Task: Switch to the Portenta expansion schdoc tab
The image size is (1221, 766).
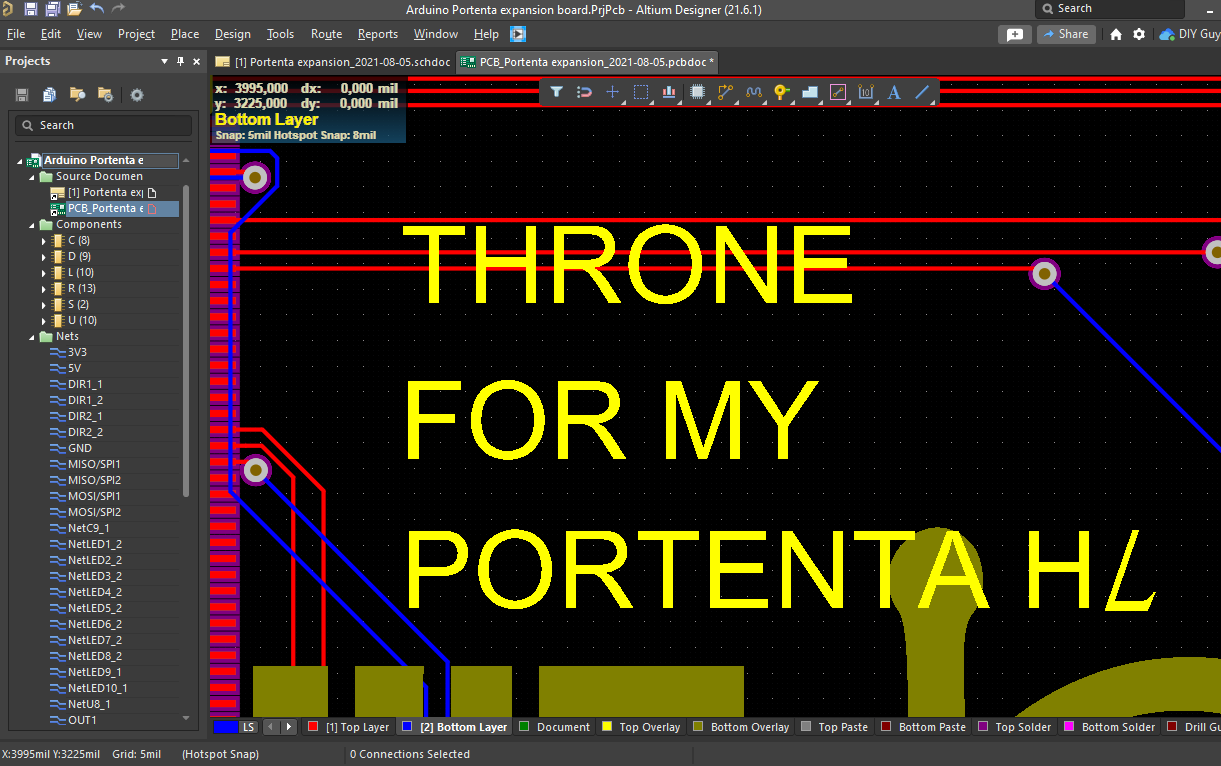Action: pyautogui.click(x=333, y=62)
